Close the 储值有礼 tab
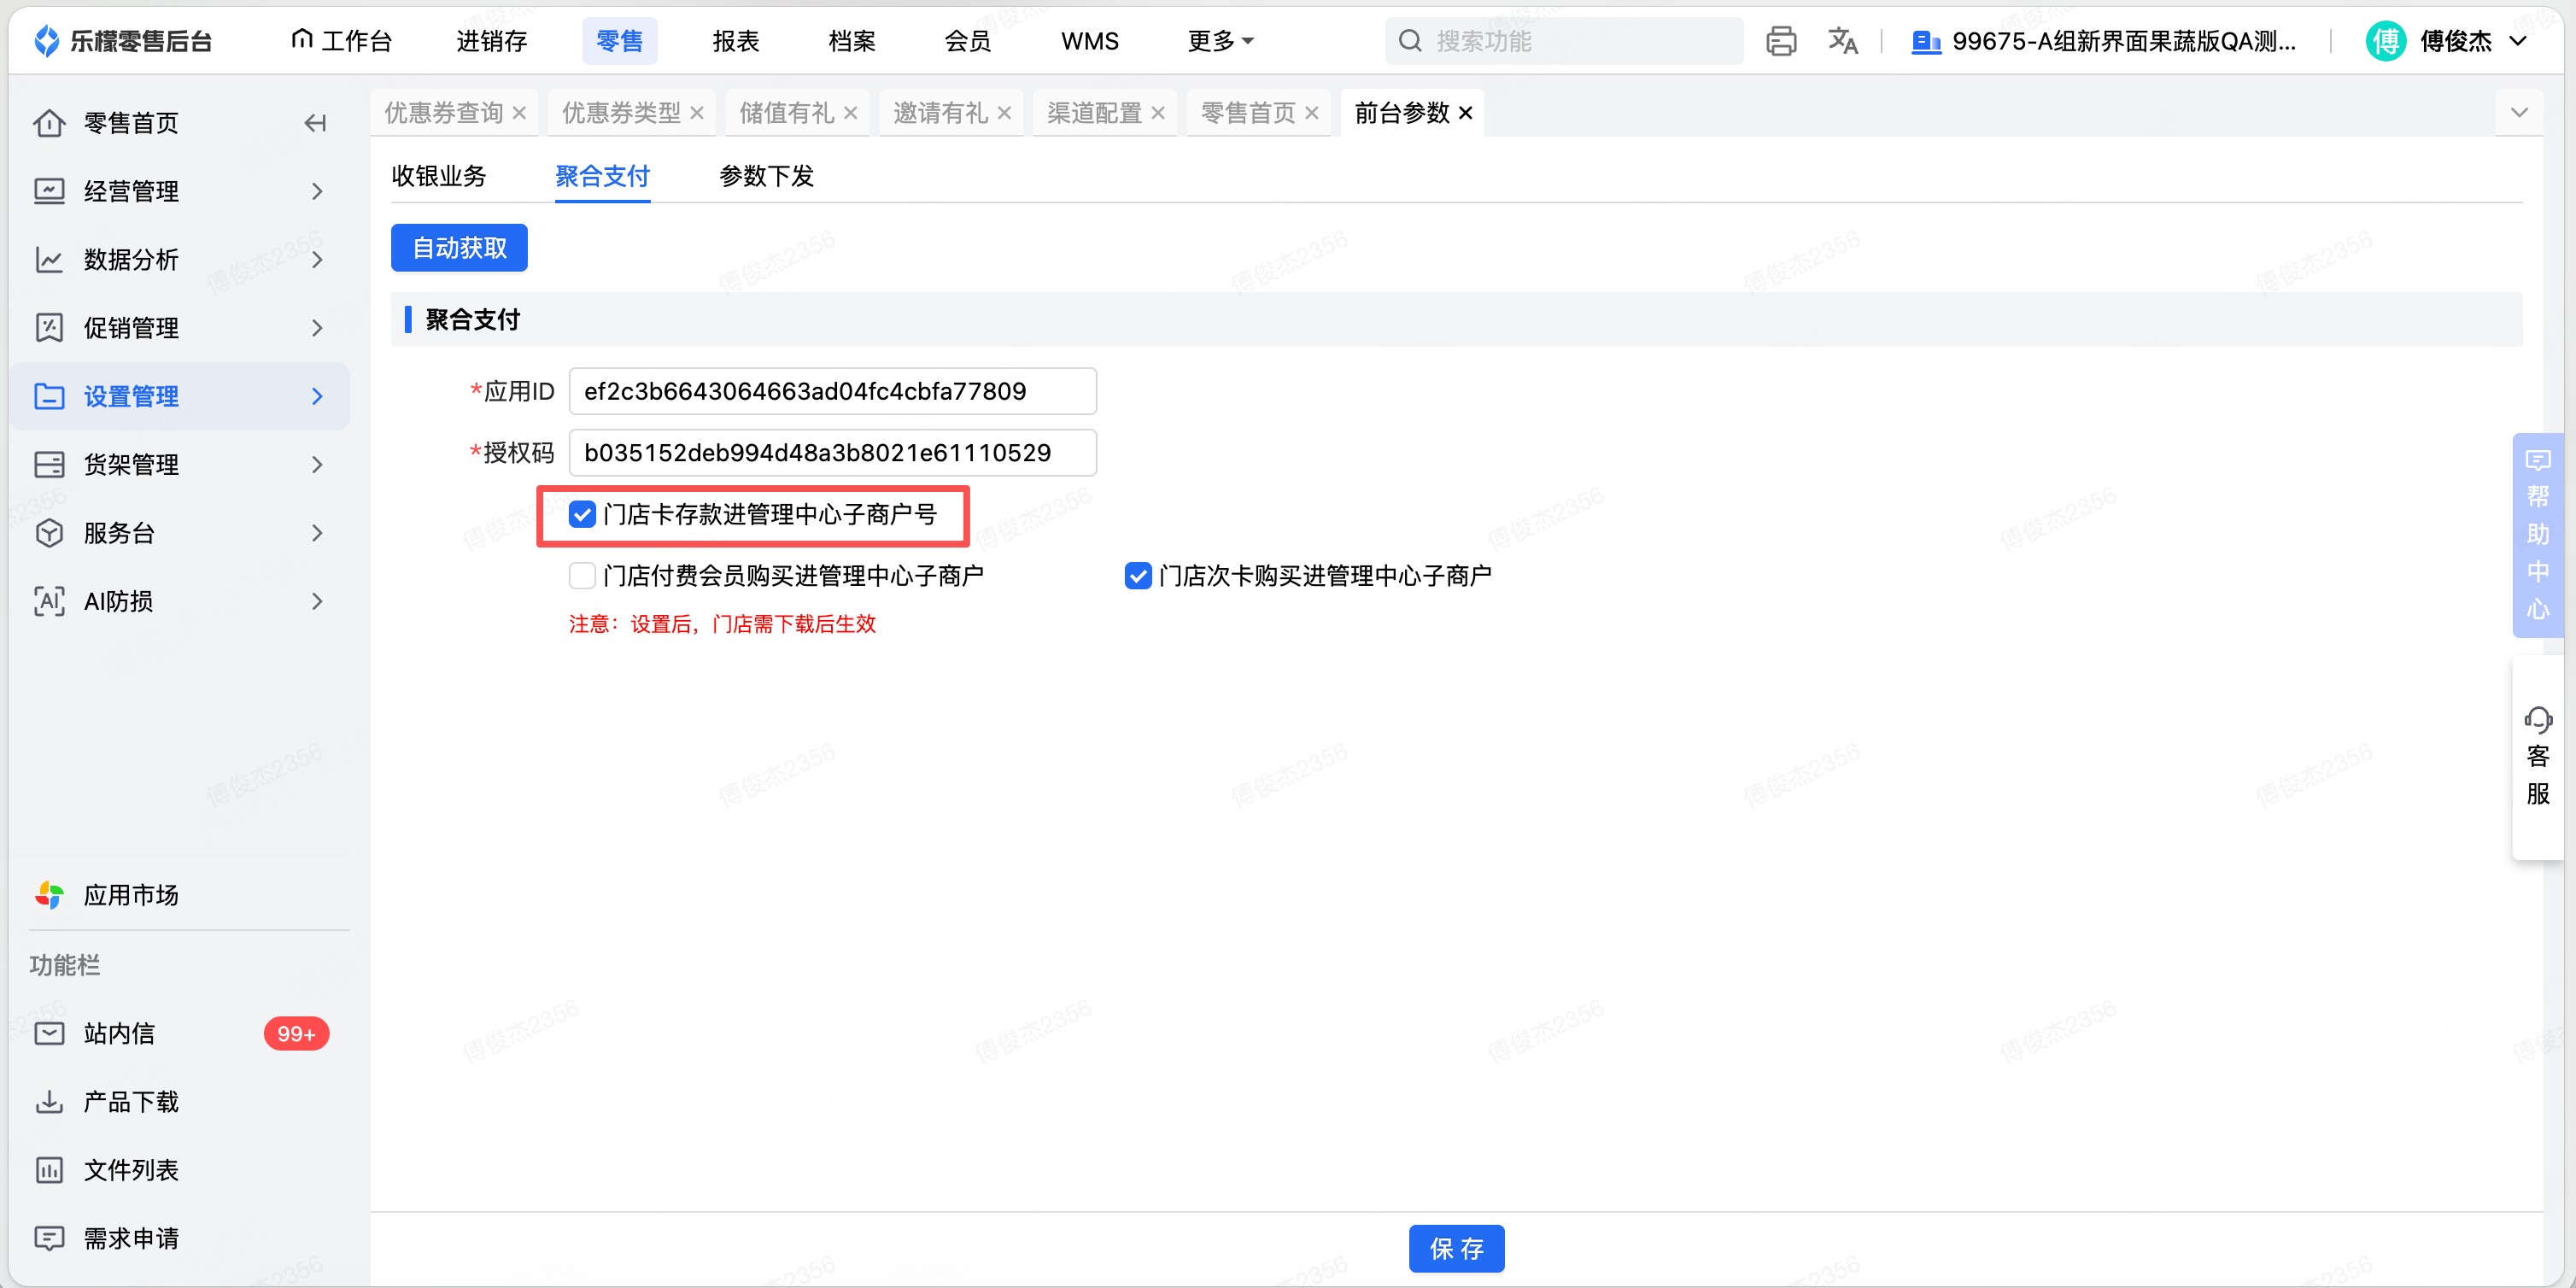 850,113
